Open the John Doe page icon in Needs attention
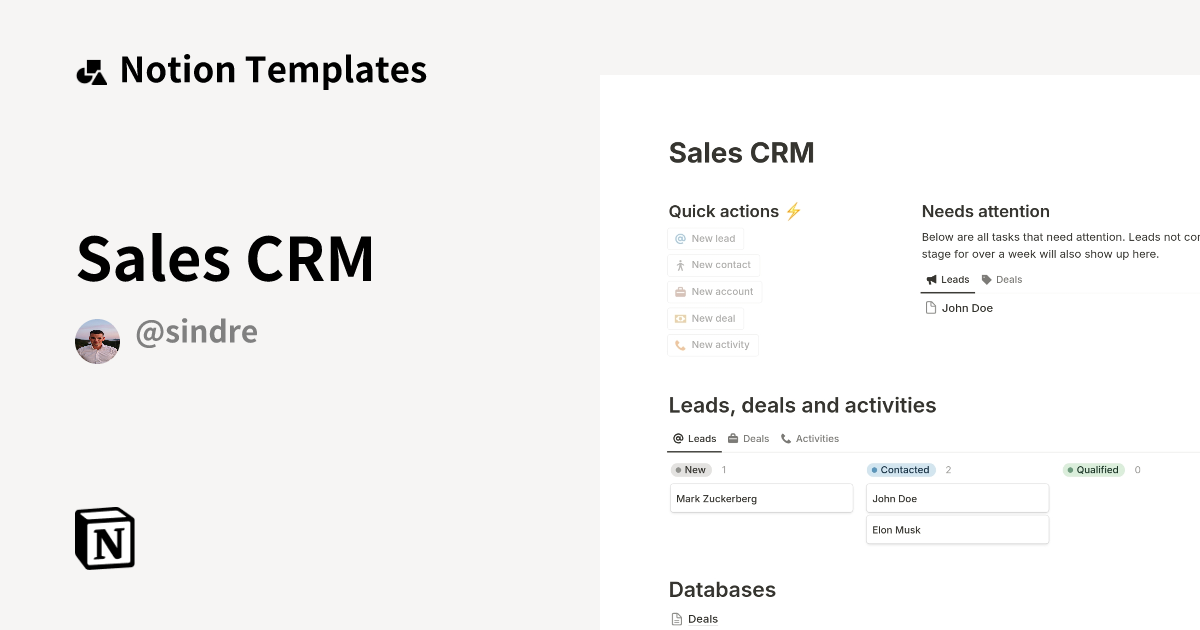 pos(931,308)
